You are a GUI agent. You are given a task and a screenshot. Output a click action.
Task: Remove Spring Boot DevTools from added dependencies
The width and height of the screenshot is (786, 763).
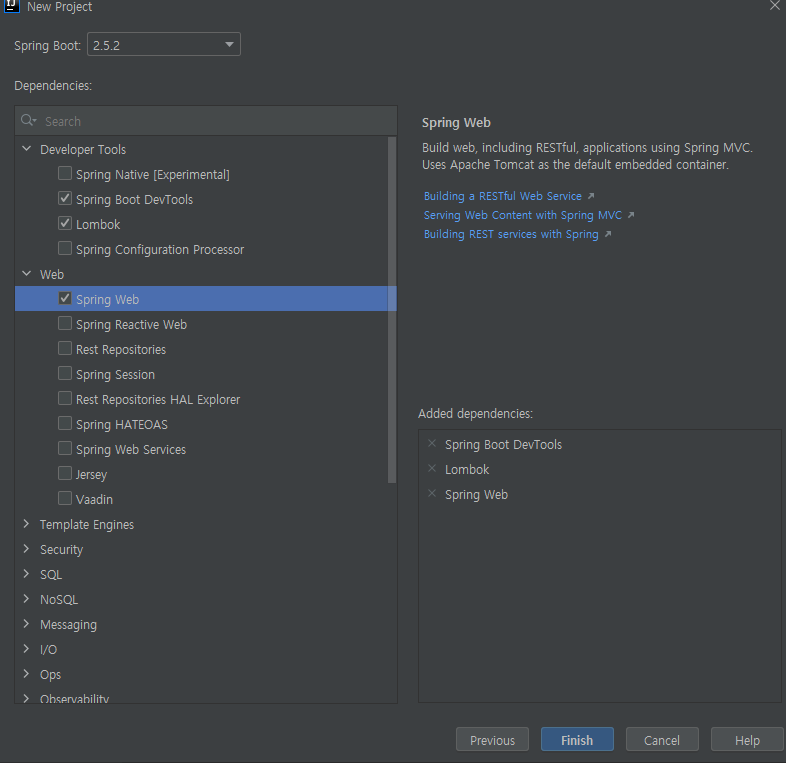pos(432,444)
